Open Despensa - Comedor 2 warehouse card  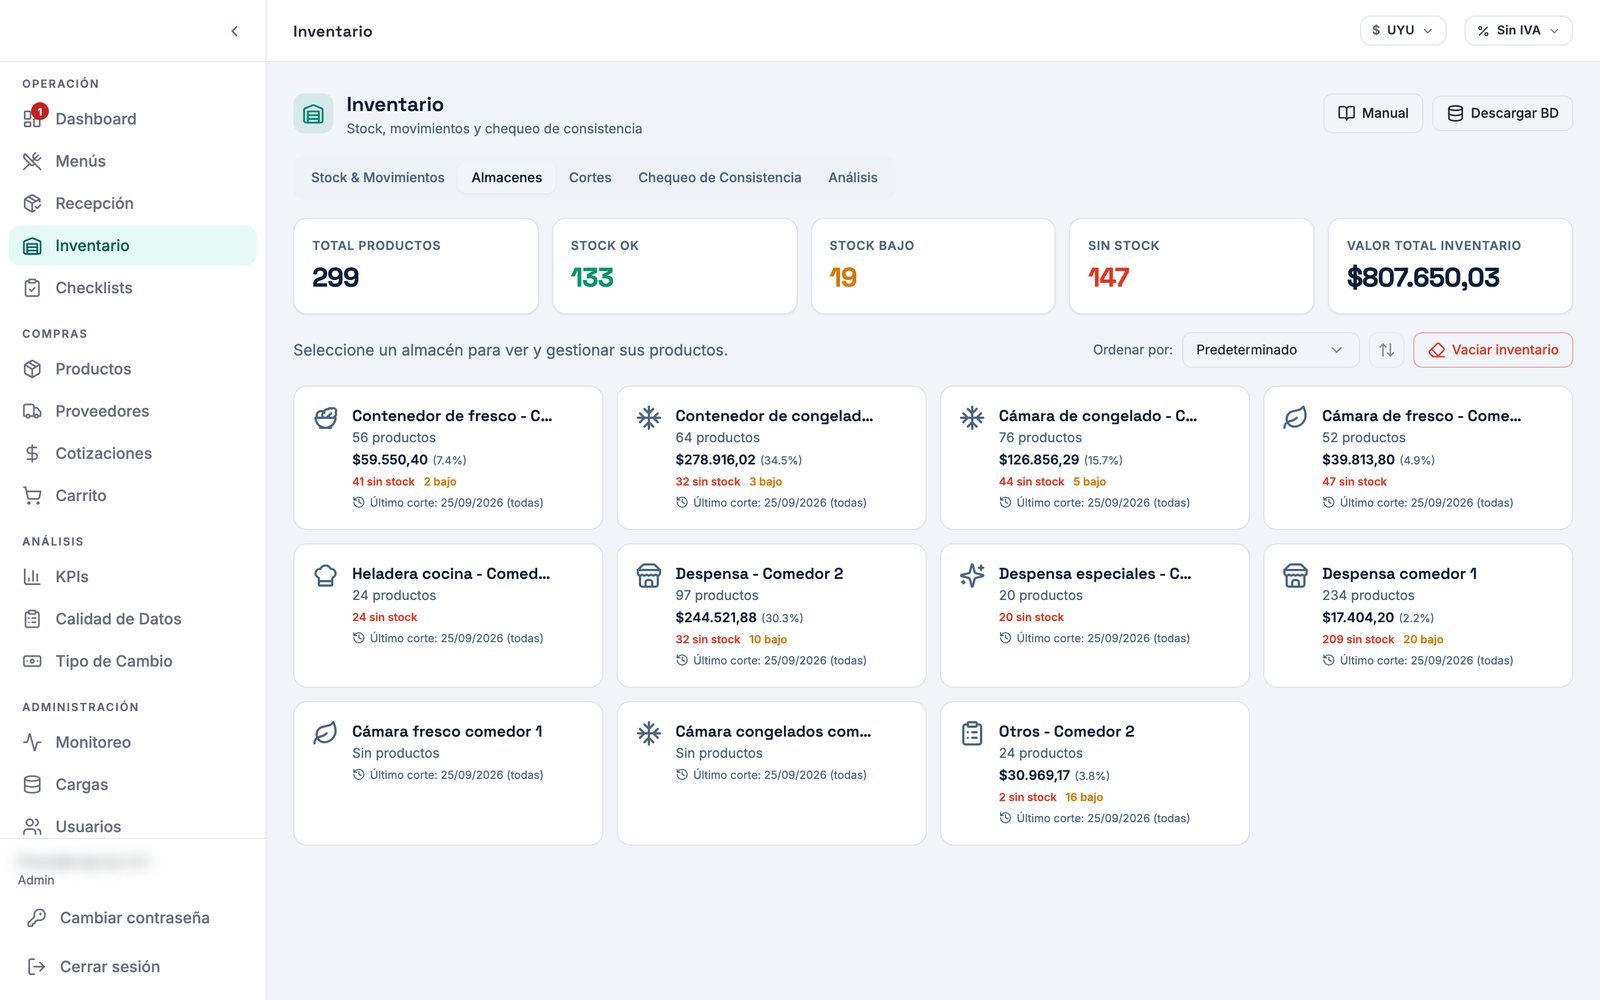point(771,615)
